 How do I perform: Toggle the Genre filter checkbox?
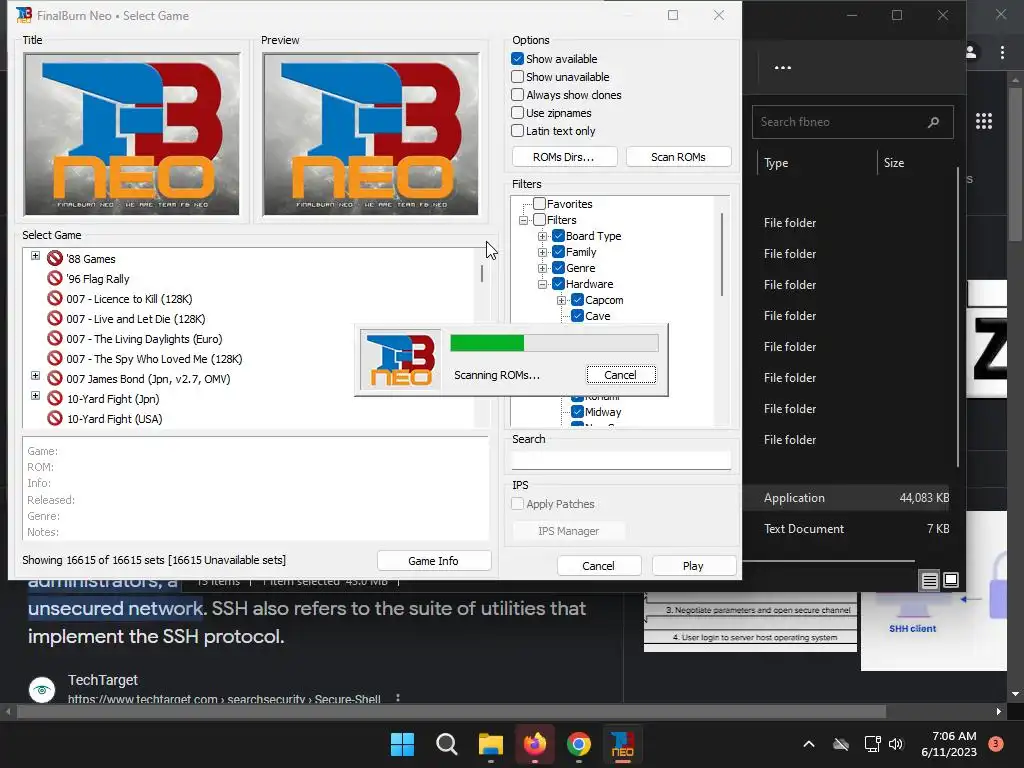pyautogui.click(x=558, y=268)
